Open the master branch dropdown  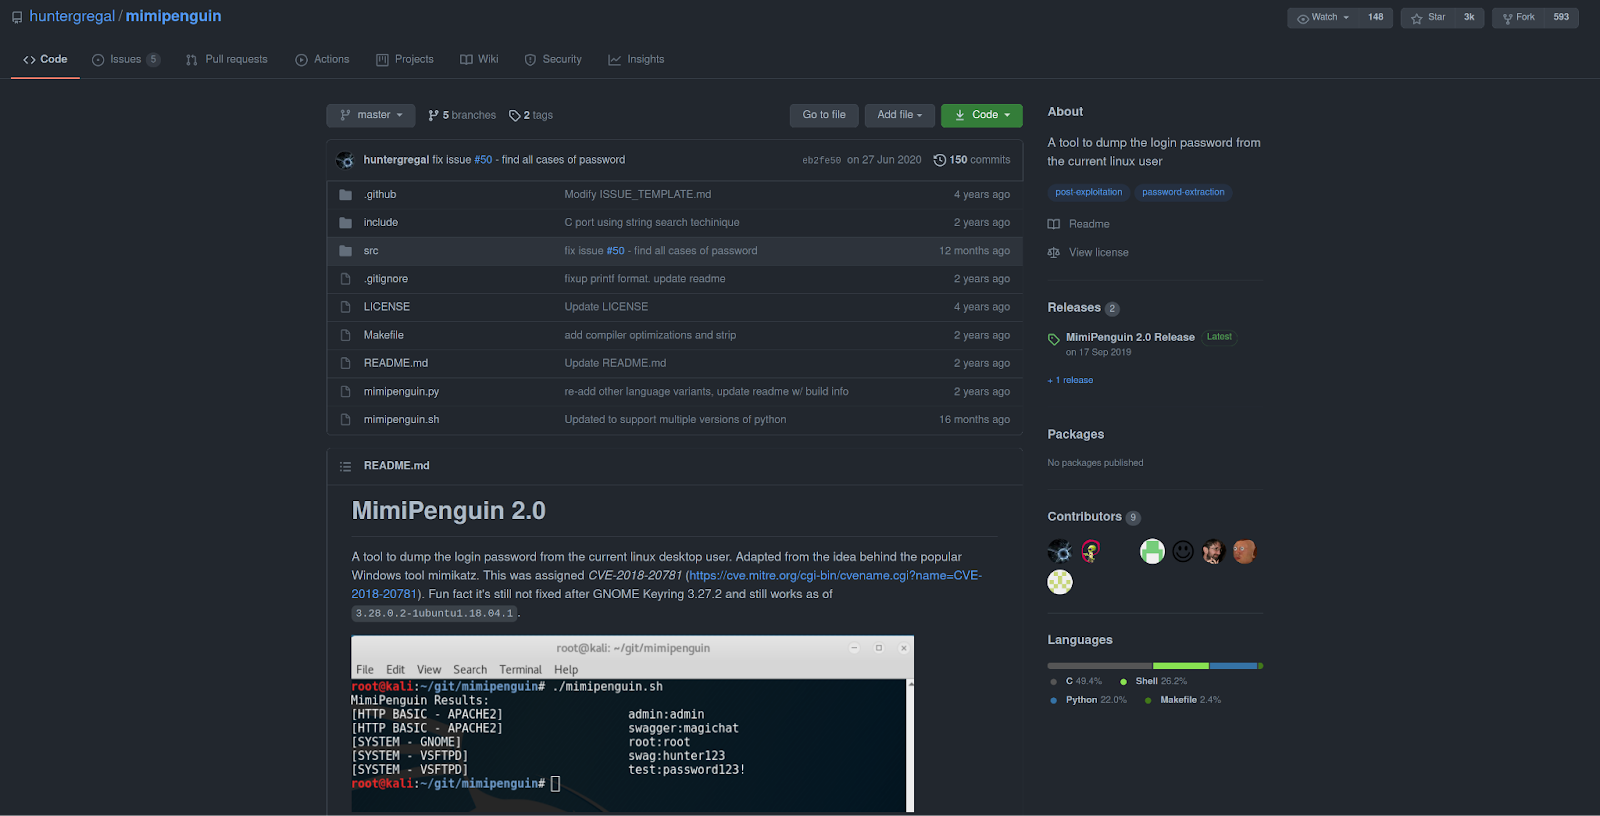tap(370, 115)
